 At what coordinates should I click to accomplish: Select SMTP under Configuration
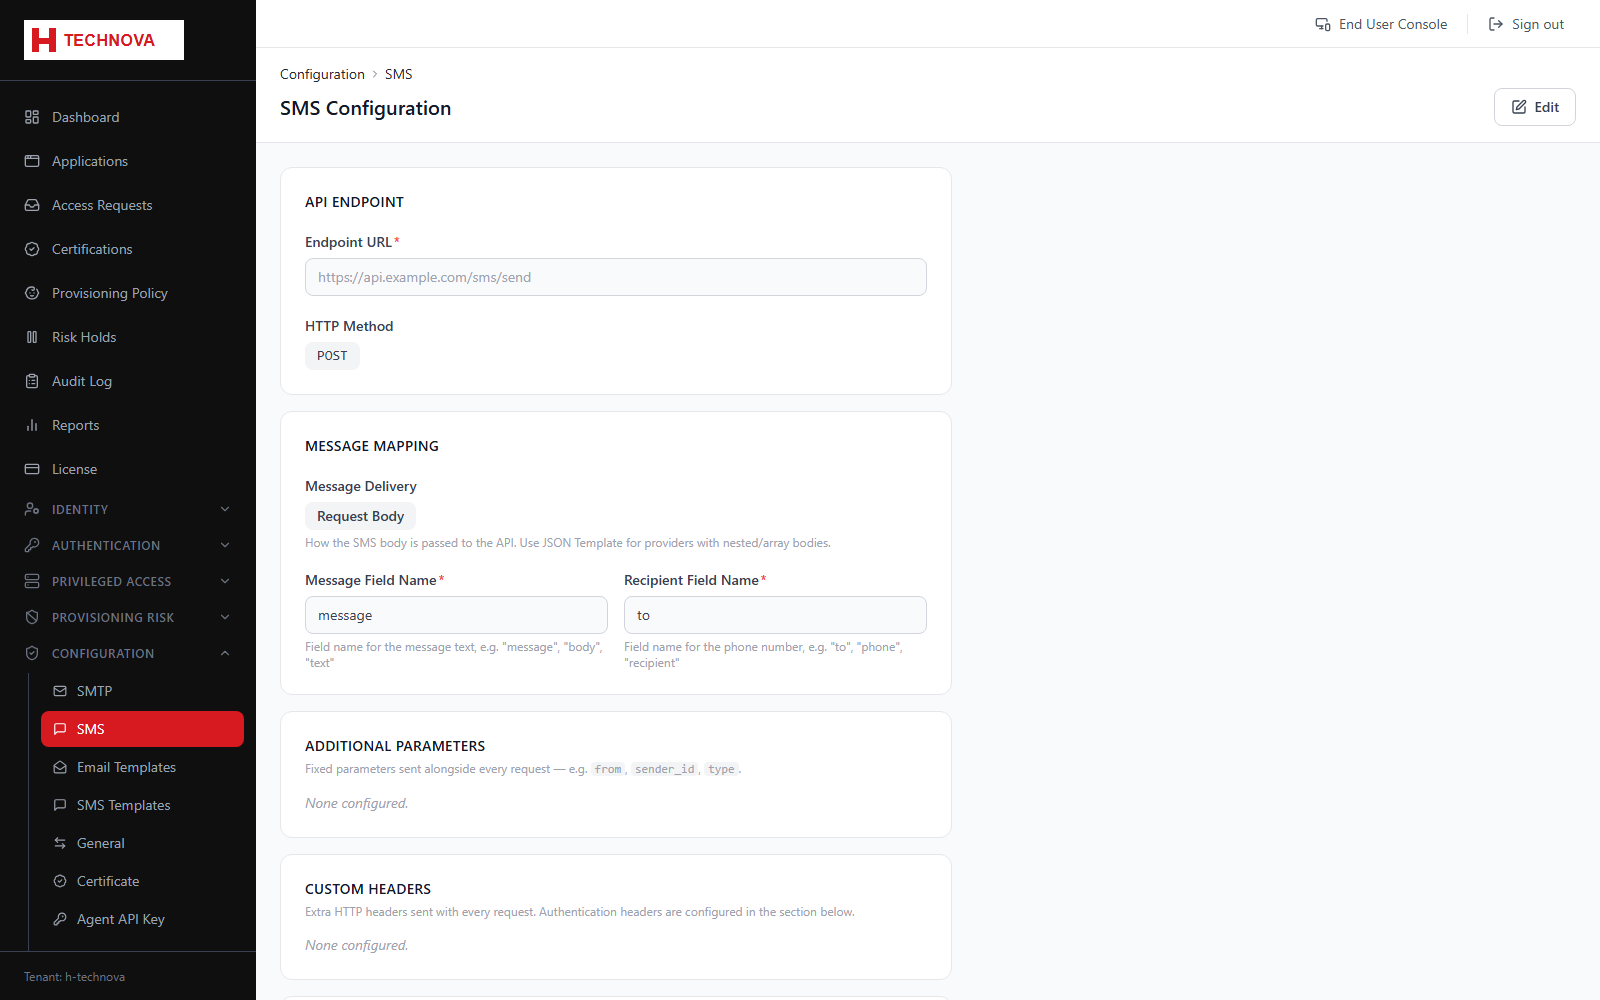pos(142,691)
